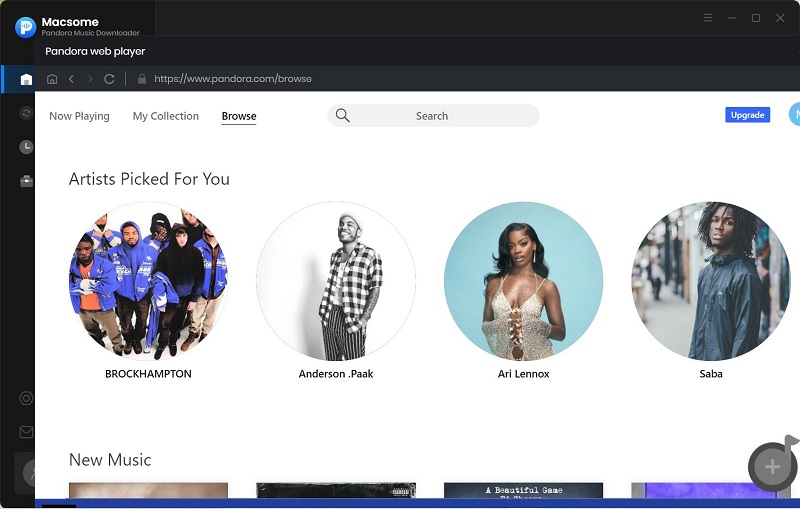The width and height of the screenshot is (800, 509).
Task: Open the Anderson .Paak artist photo
Action: click(336, 281)
